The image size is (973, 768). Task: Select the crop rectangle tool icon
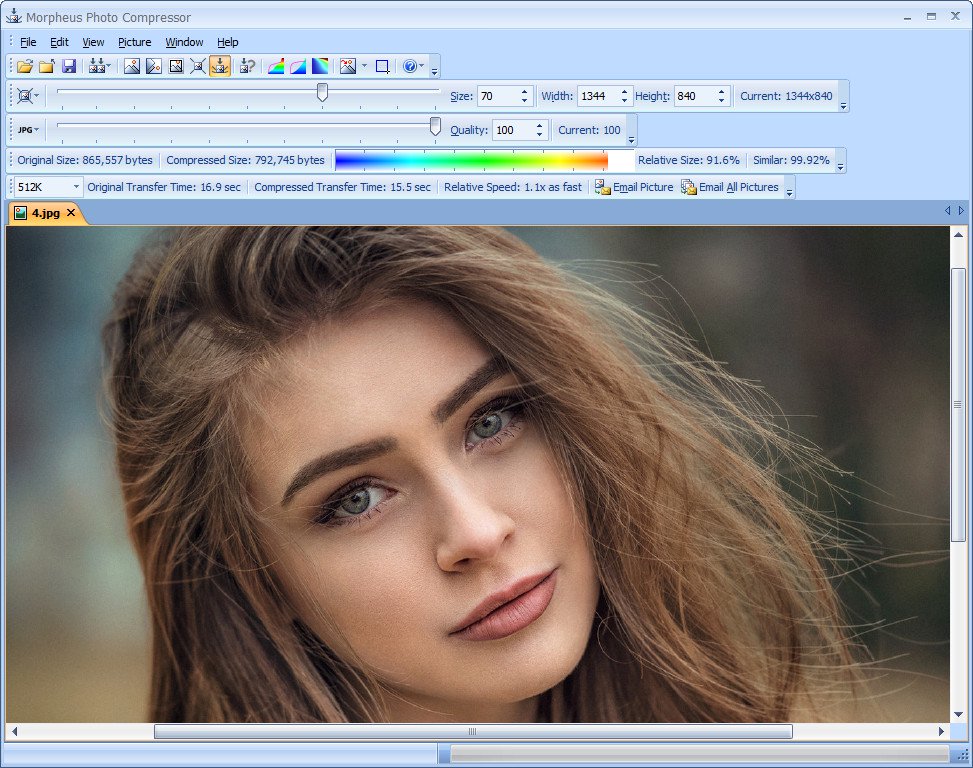pyautogui.click(x=383, y=66)
